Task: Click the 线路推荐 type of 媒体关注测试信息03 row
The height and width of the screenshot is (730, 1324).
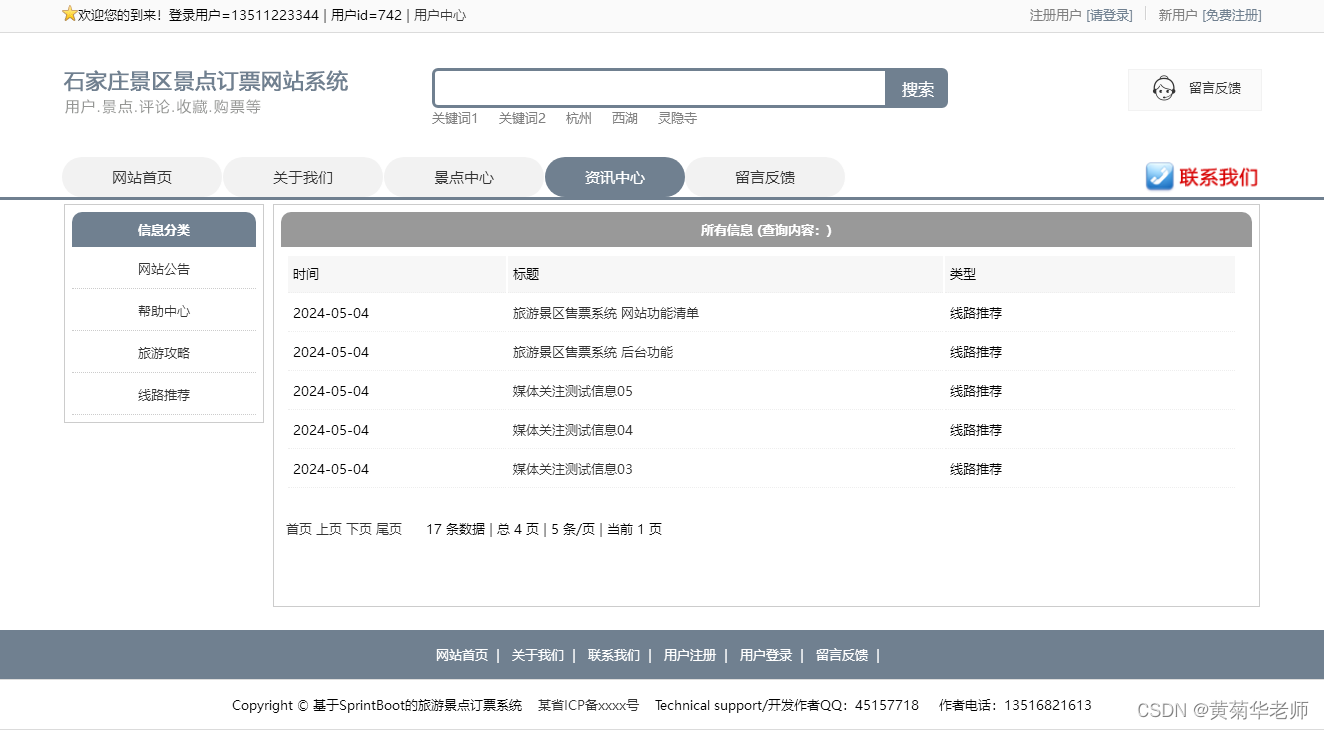Action: 976,469
